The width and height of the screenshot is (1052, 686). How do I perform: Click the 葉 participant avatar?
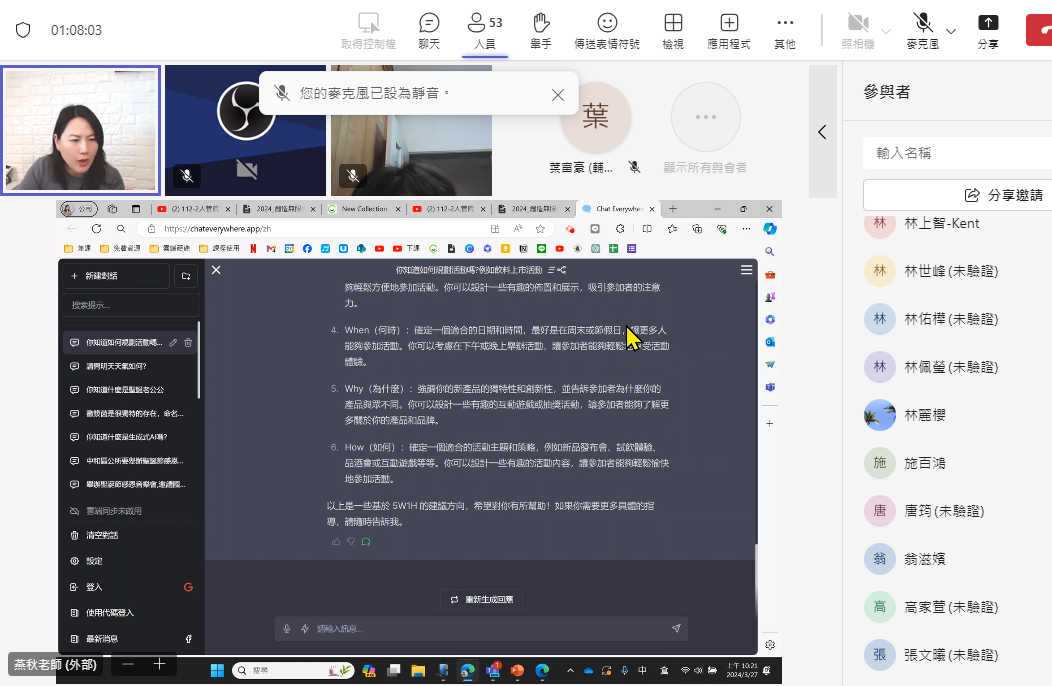coord(595,117)
